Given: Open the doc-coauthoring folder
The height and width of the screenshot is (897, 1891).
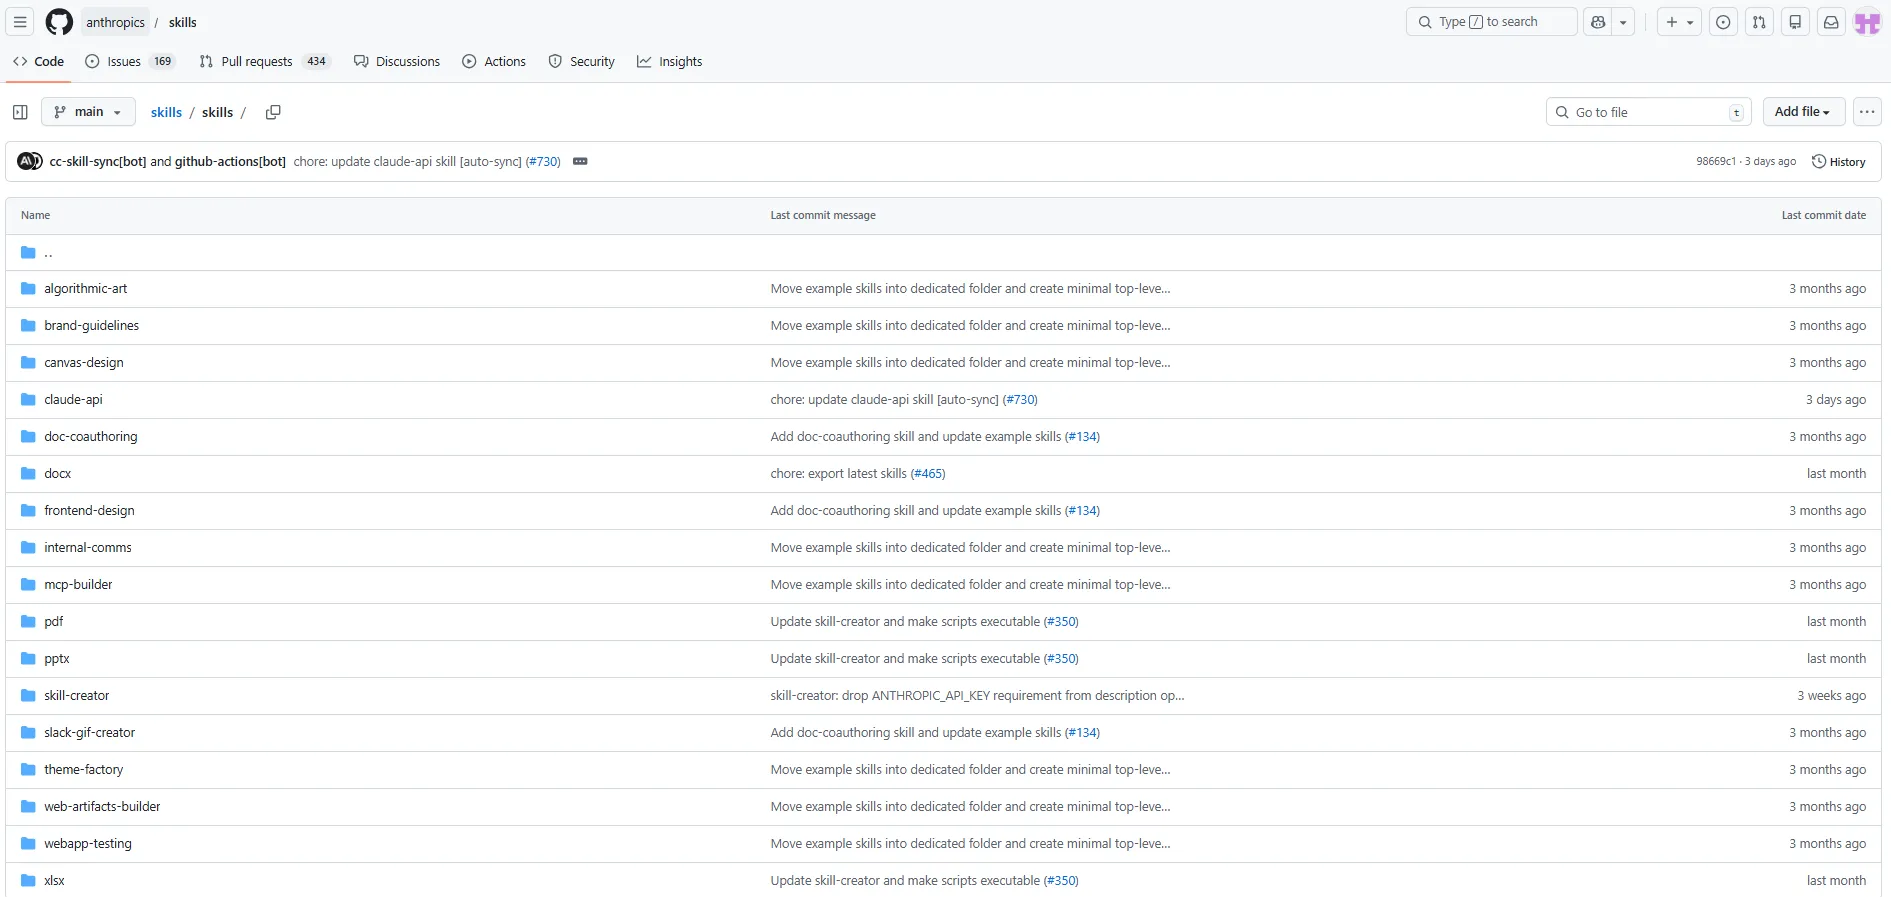Looking at the screenshot, I should 91,436.
